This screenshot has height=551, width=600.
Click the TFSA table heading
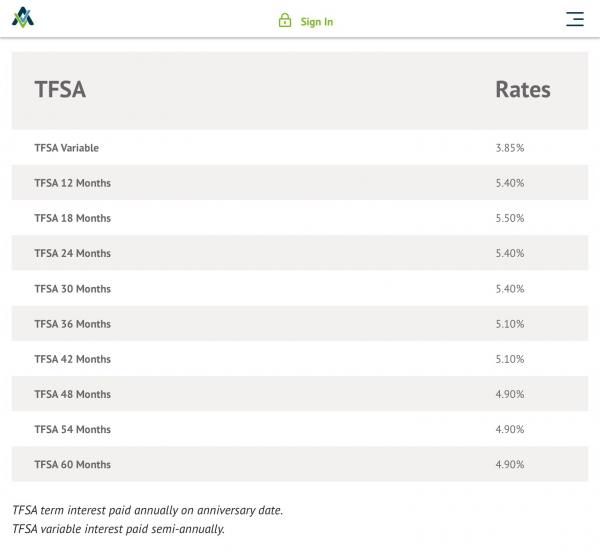[60, 89]
